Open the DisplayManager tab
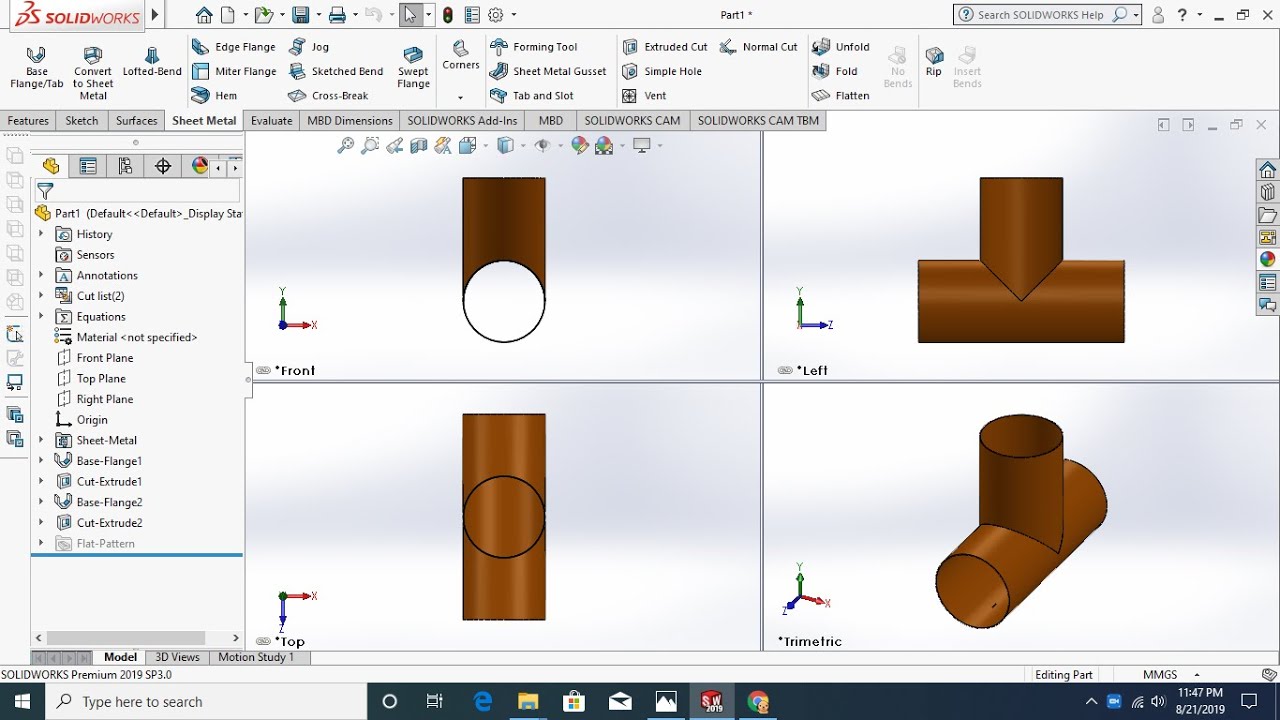Image resolution: width=1280 pixels, height=720 pixels. 200,166
